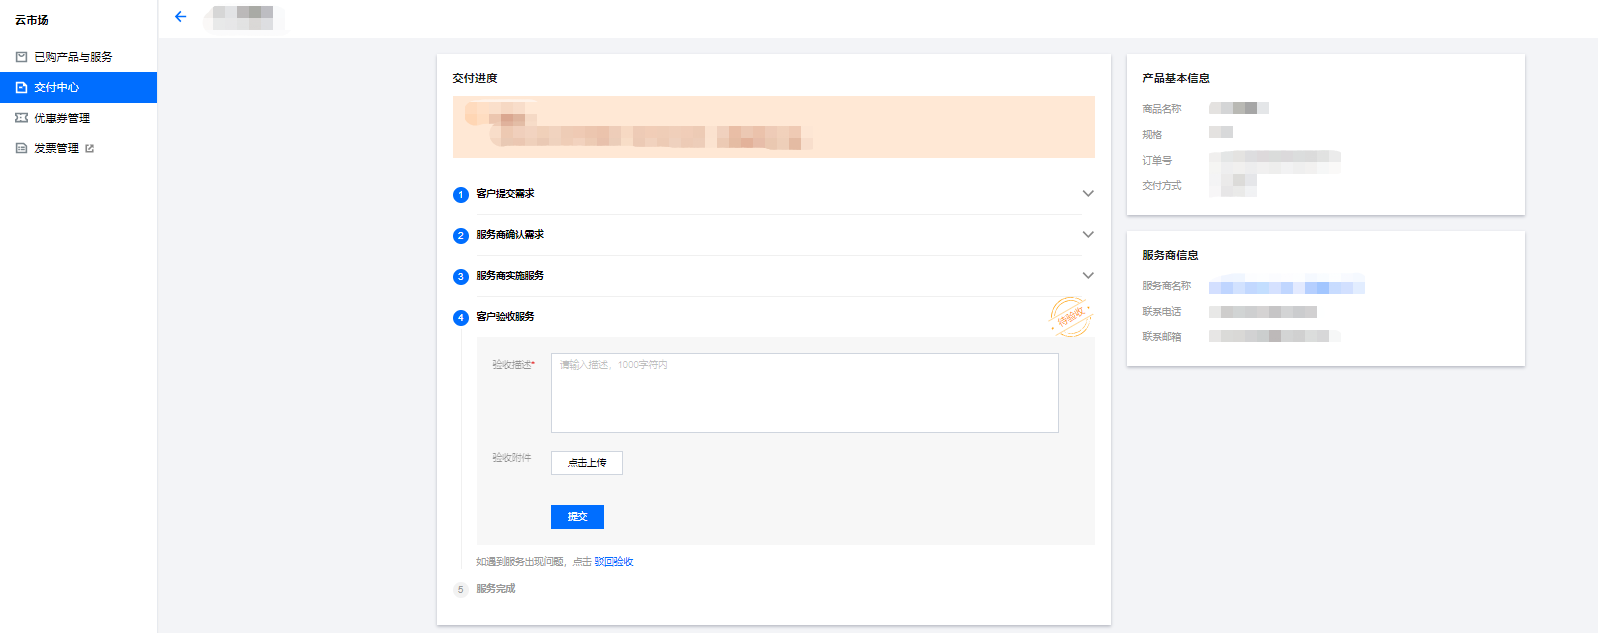Image resolution: width=1598 pixels, height=633 pixels.
Task: Click the blurred 服务商名称 link value
Action: click(1287, 287)
